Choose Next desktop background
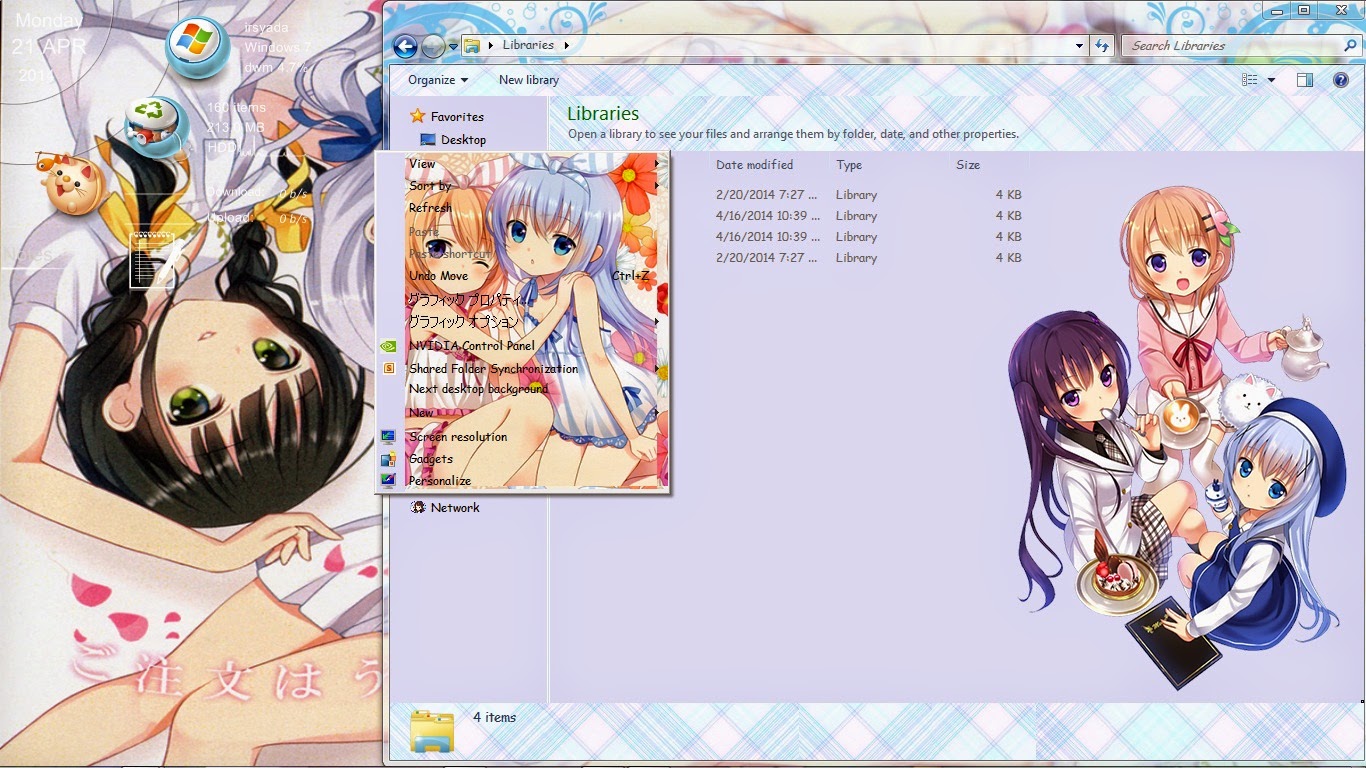 522,389
